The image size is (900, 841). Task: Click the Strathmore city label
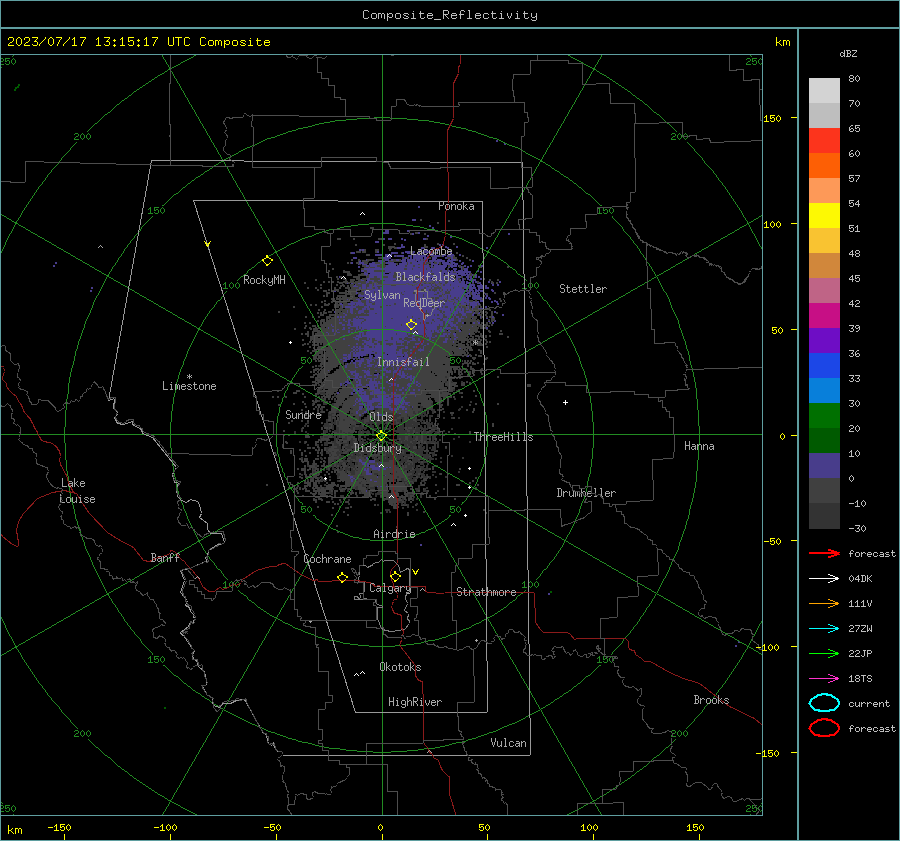point(486,592)
